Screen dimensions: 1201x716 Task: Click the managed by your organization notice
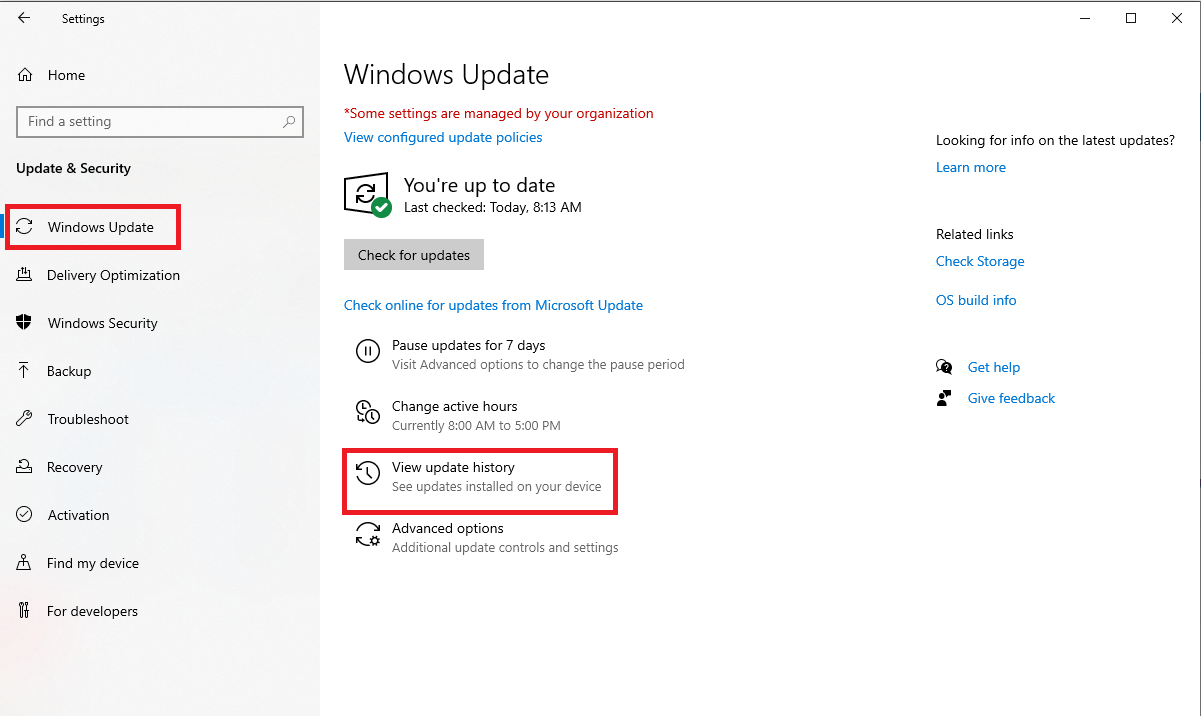pyautogui.click(x=498, y=113)
